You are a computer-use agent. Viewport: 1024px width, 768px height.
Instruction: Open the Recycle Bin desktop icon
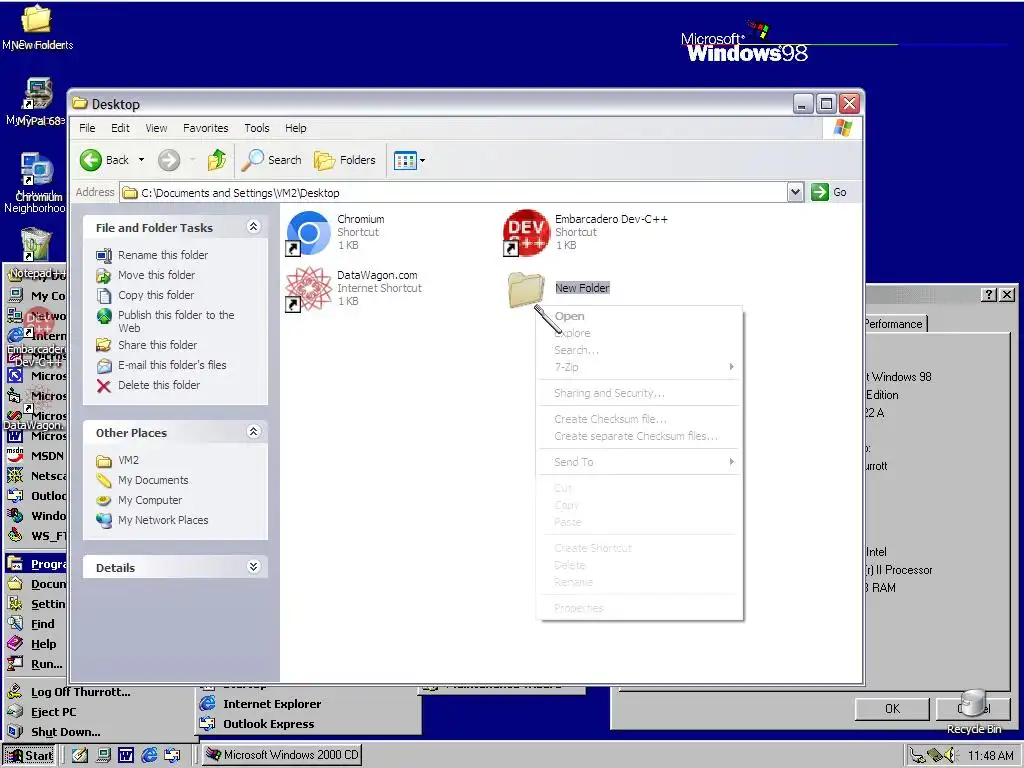click(973, 712)
